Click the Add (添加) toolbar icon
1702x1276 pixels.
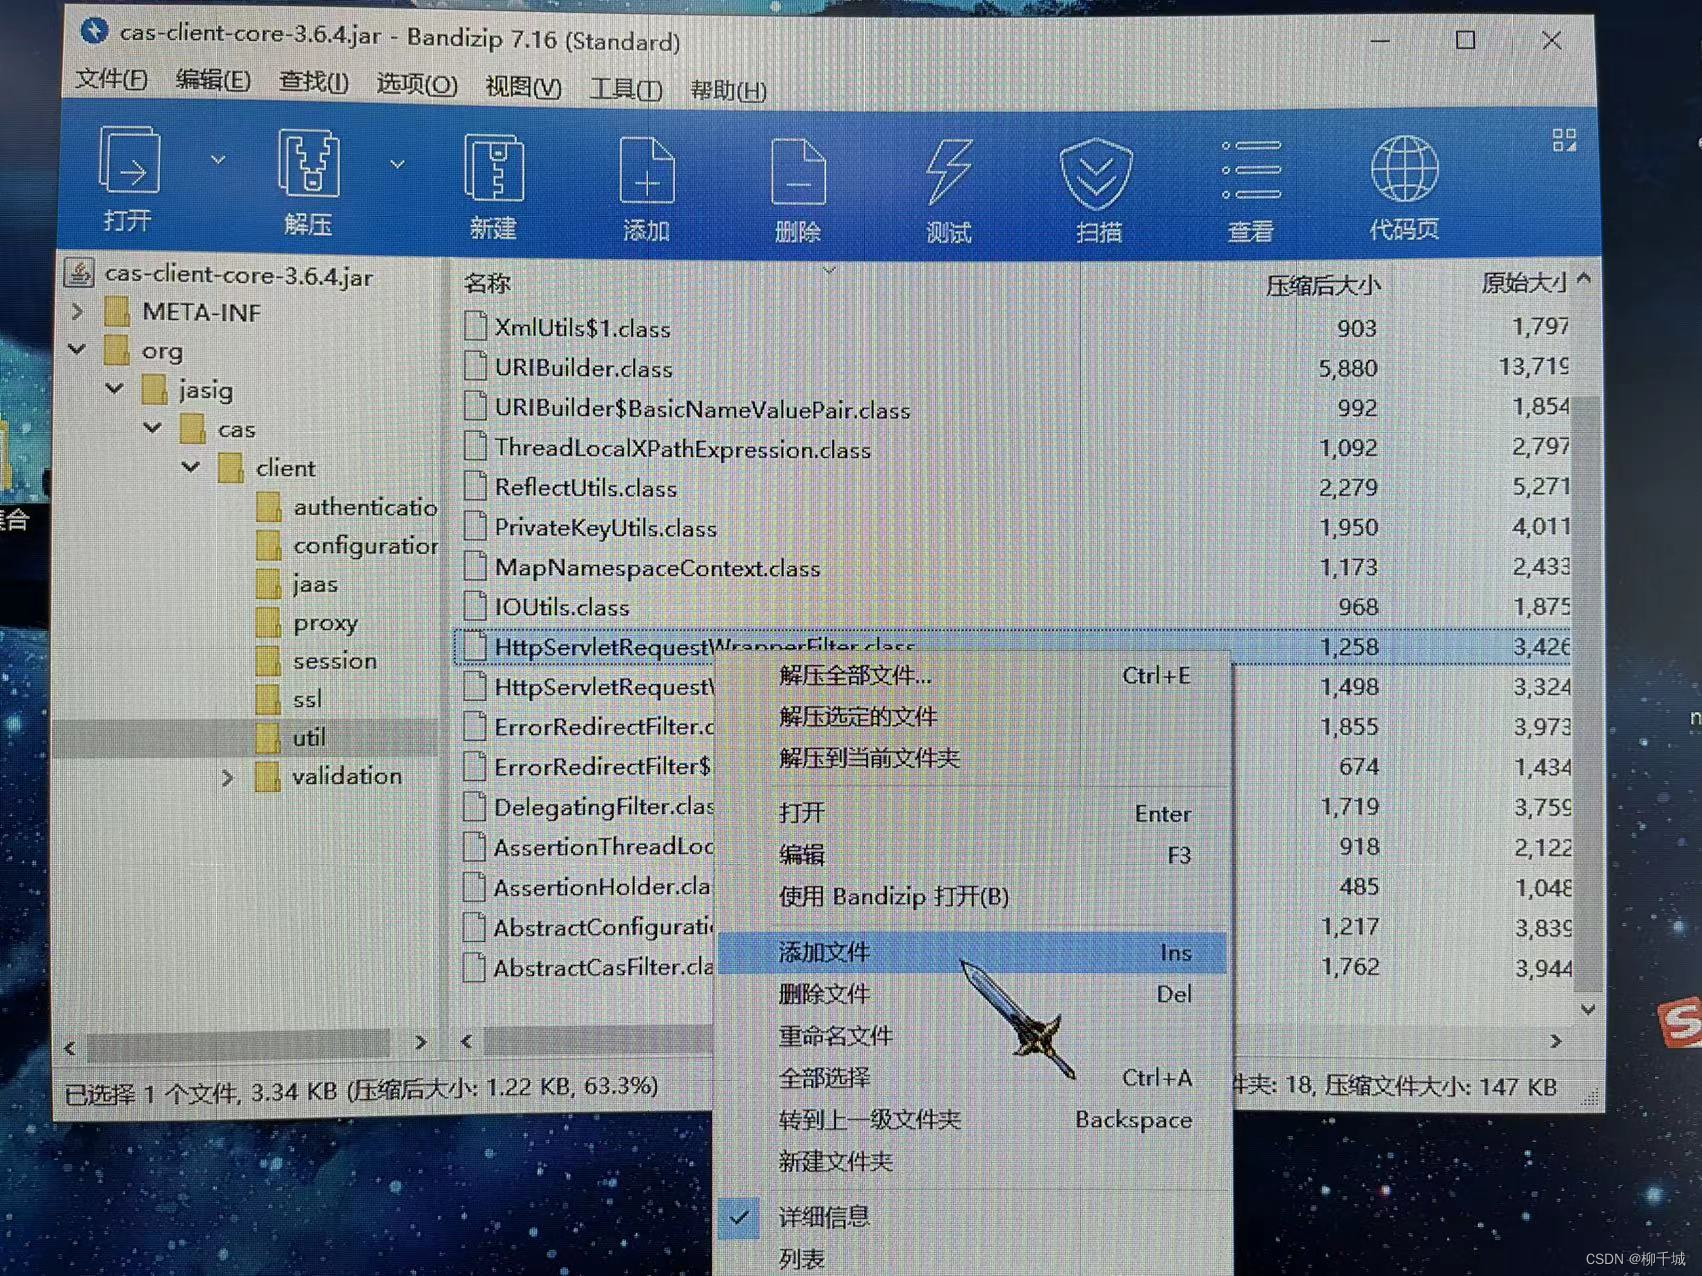[x=646, y=171]
